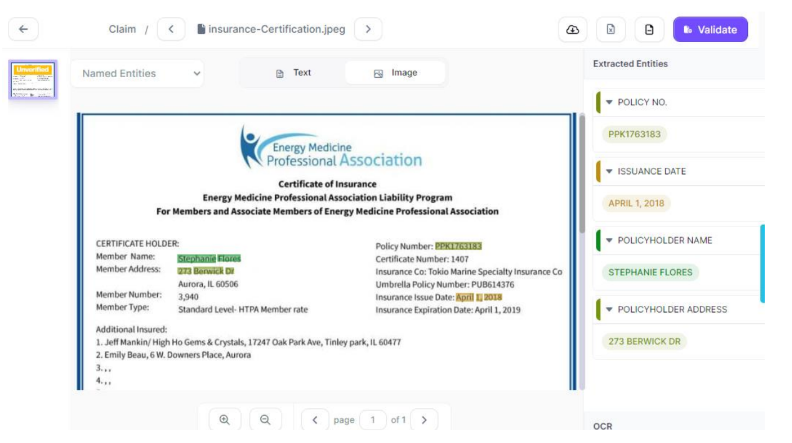
Task: Click Insurance Expiration Date: April 1, 2019
Action: 448,310
